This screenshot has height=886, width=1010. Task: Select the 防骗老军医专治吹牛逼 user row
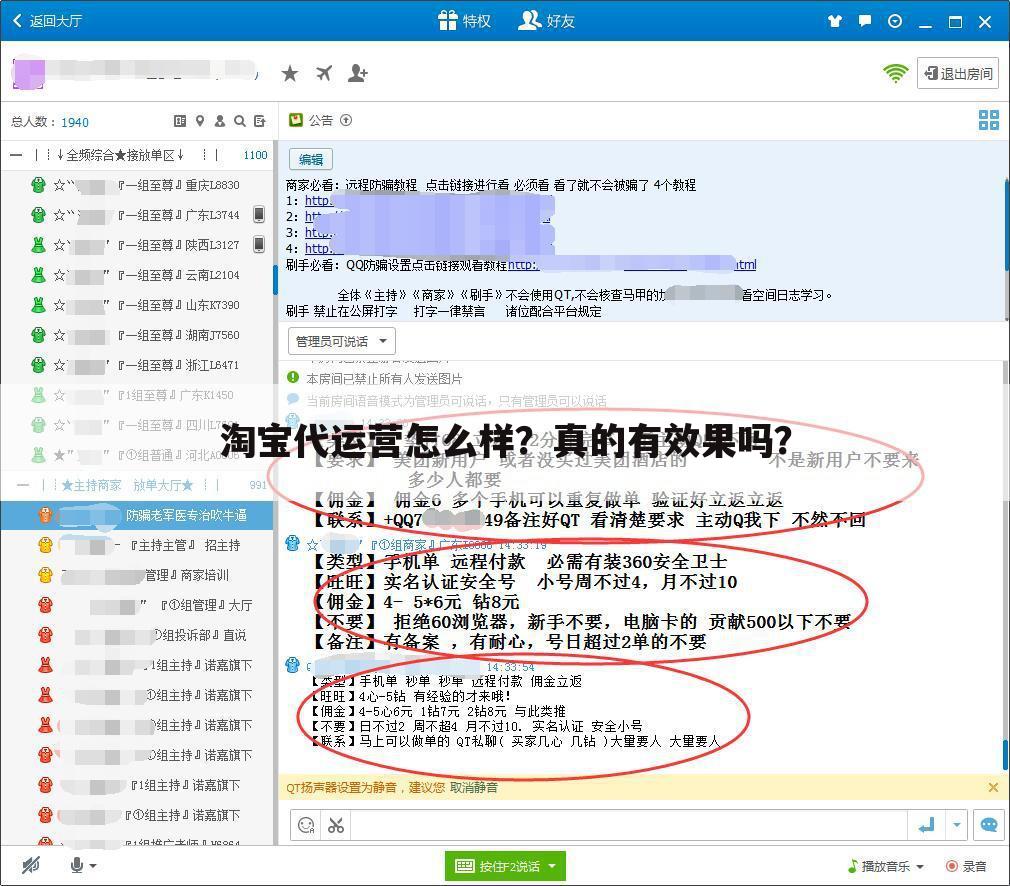138,515
